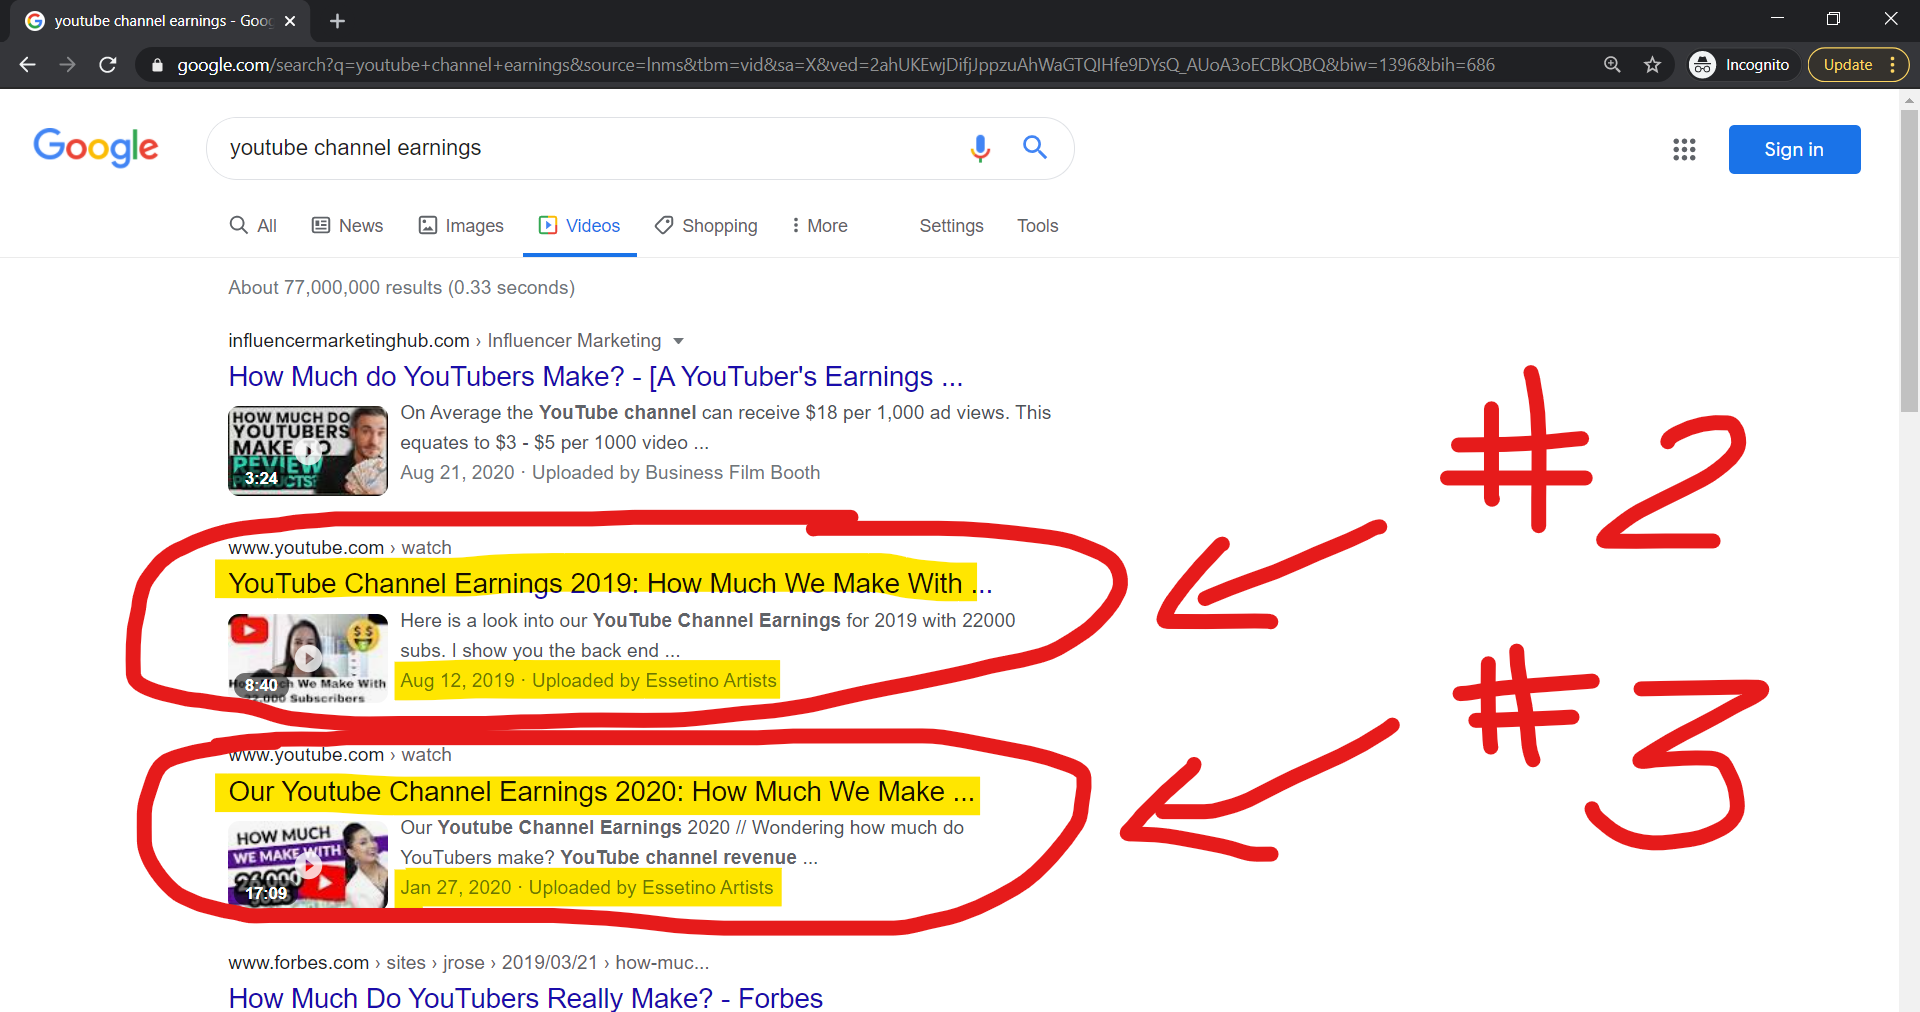Open the Forbes article about YouTuber earnings
The width and height of the screenshot is (1920, 1012).
click(525, 997)
